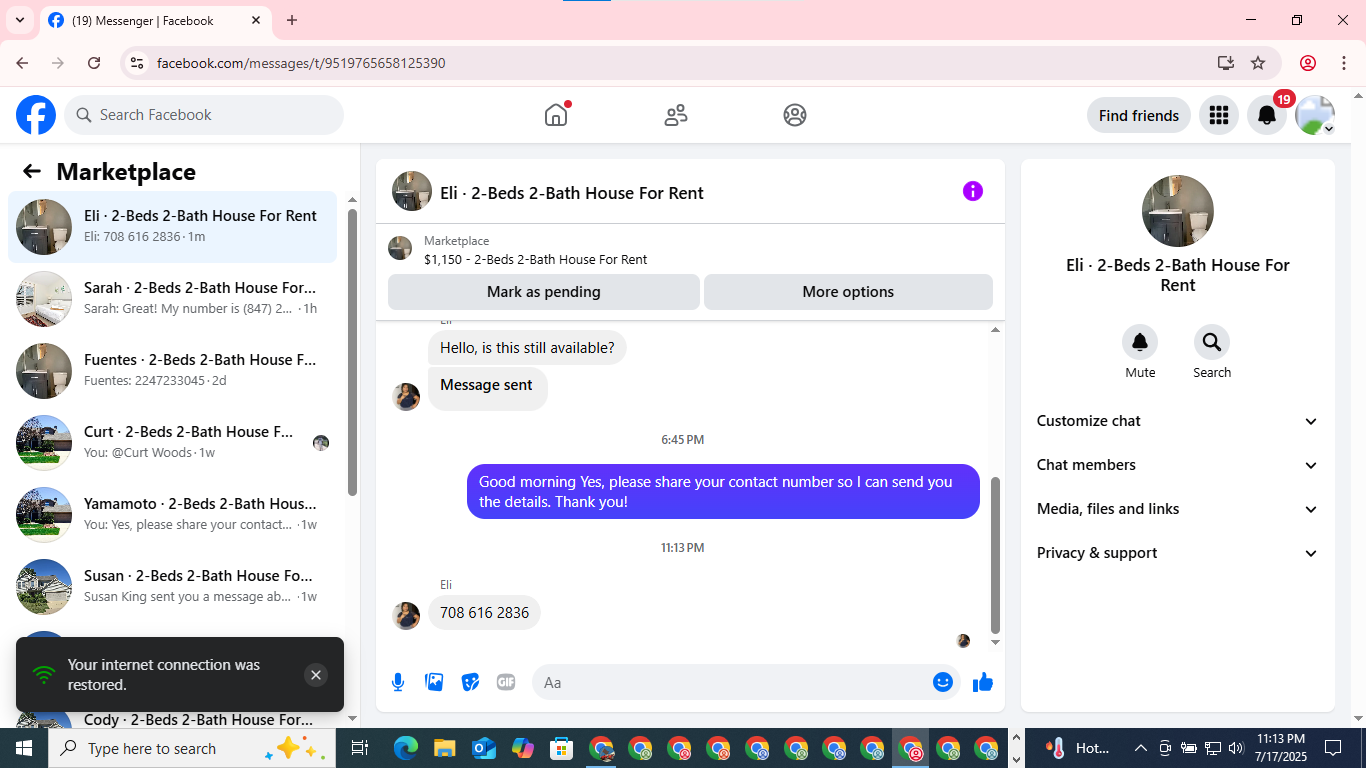Click the attach photo icon
This screenshot has height=768, width=1366.
(x=434, y=682)
